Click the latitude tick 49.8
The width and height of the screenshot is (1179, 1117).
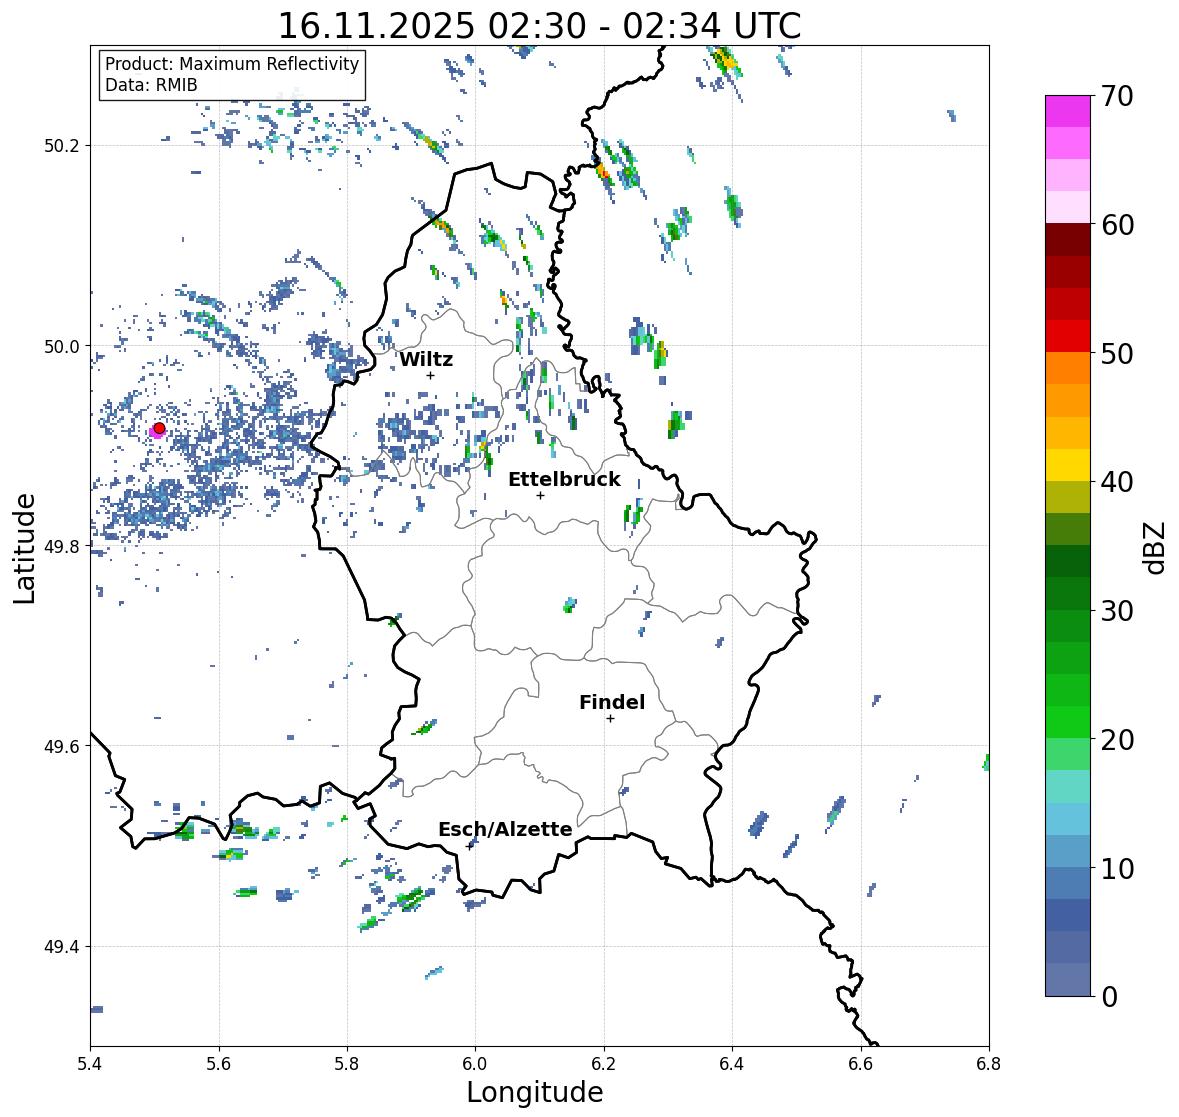62,546
